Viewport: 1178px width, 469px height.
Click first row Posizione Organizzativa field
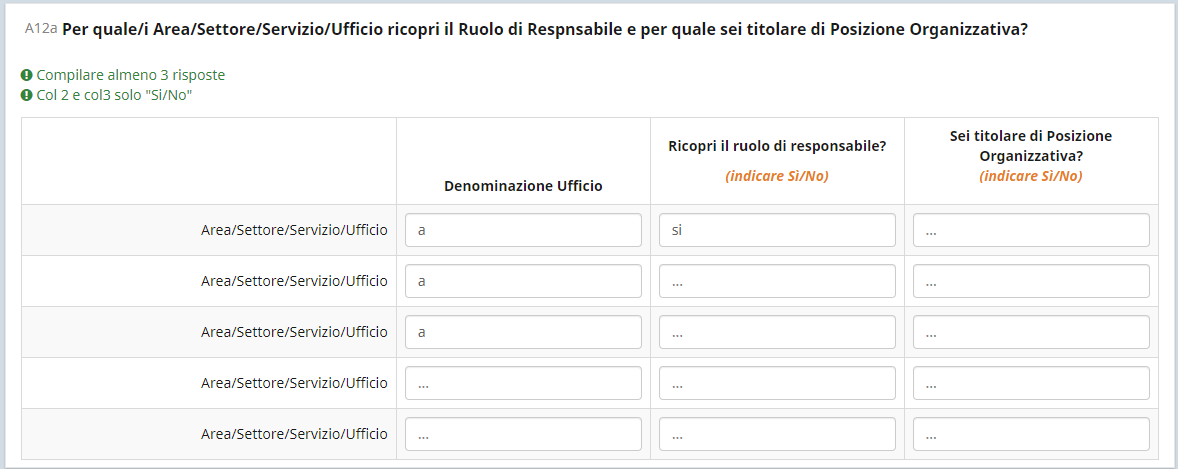pyautogui.click(x=1031, y=230)
